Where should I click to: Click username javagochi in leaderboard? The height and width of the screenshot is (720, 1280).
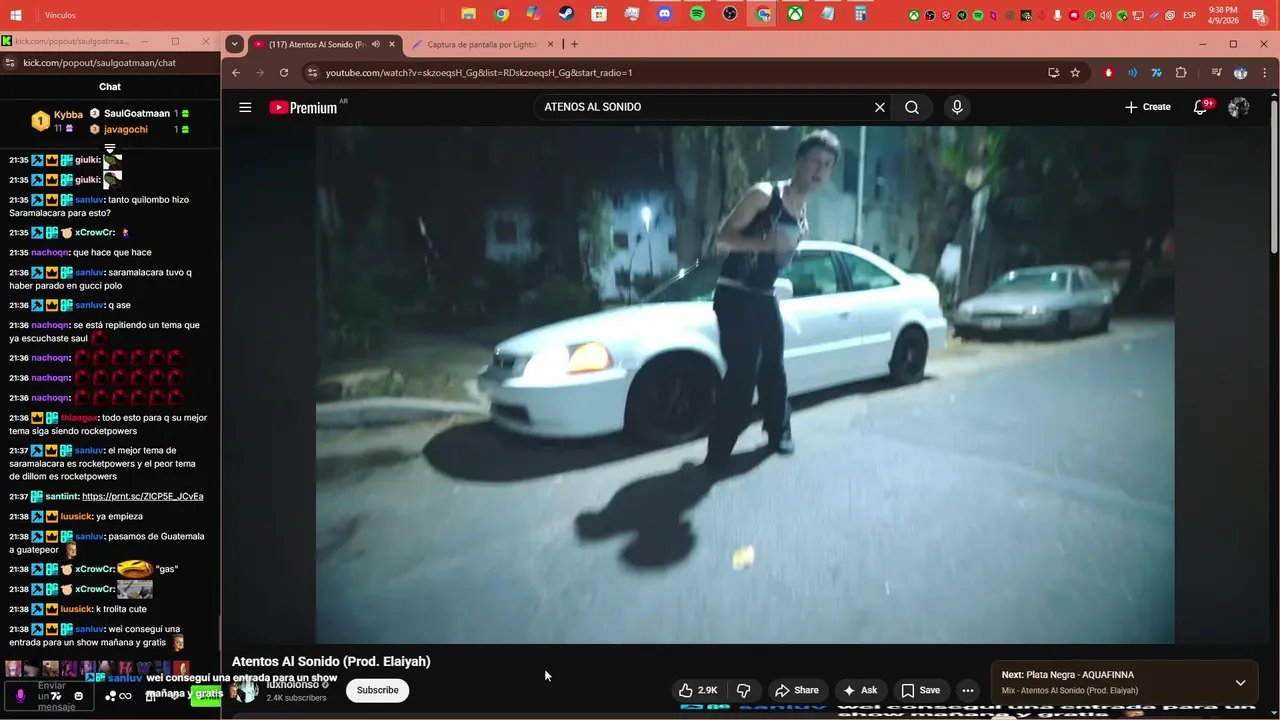(x=126, y=129)
